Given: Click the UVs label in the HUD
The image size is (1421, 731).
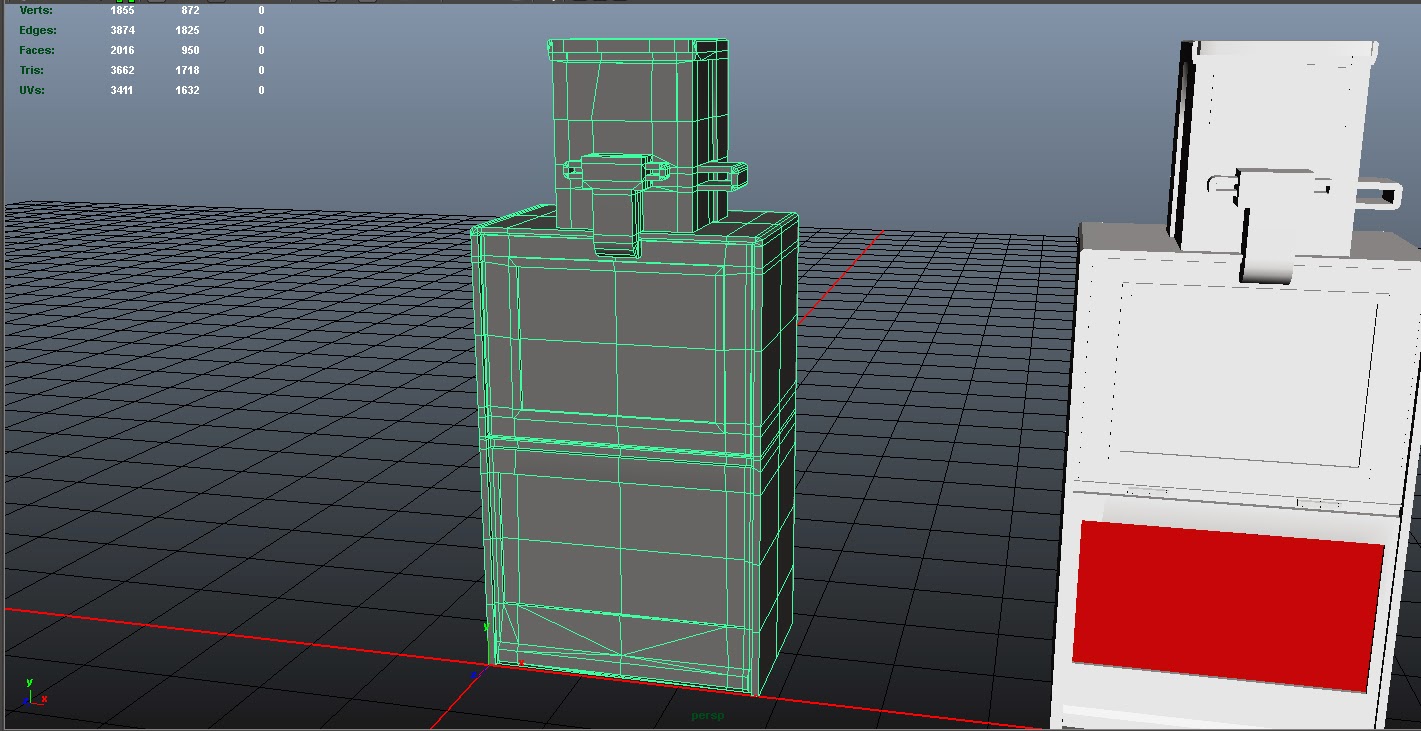Looking at the screenshot, I should pos(32,90).
